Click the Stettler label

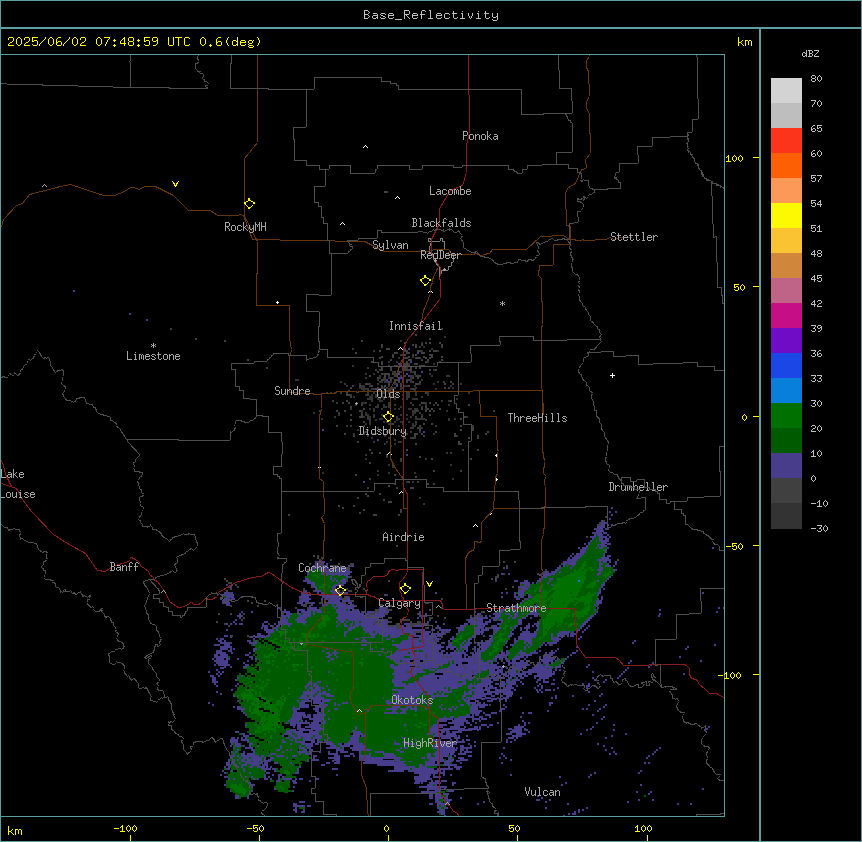coord(634,237)
